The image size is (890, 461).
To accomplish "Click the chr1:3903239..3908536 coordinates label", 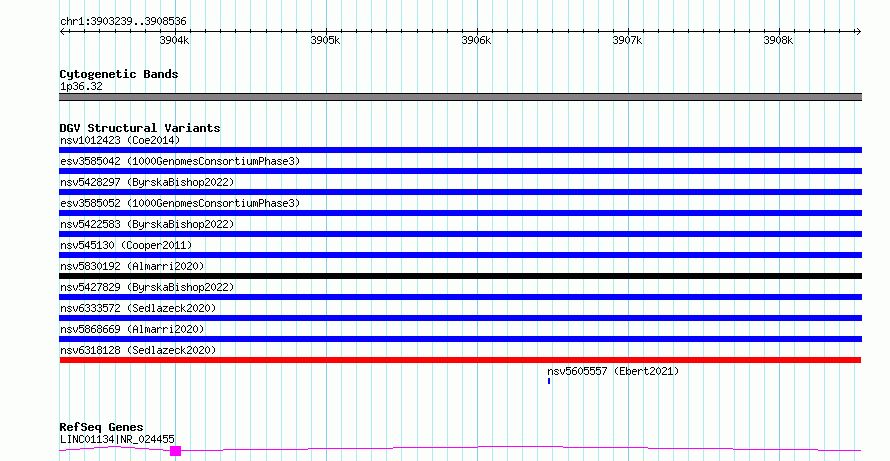I will click(123, 22).
